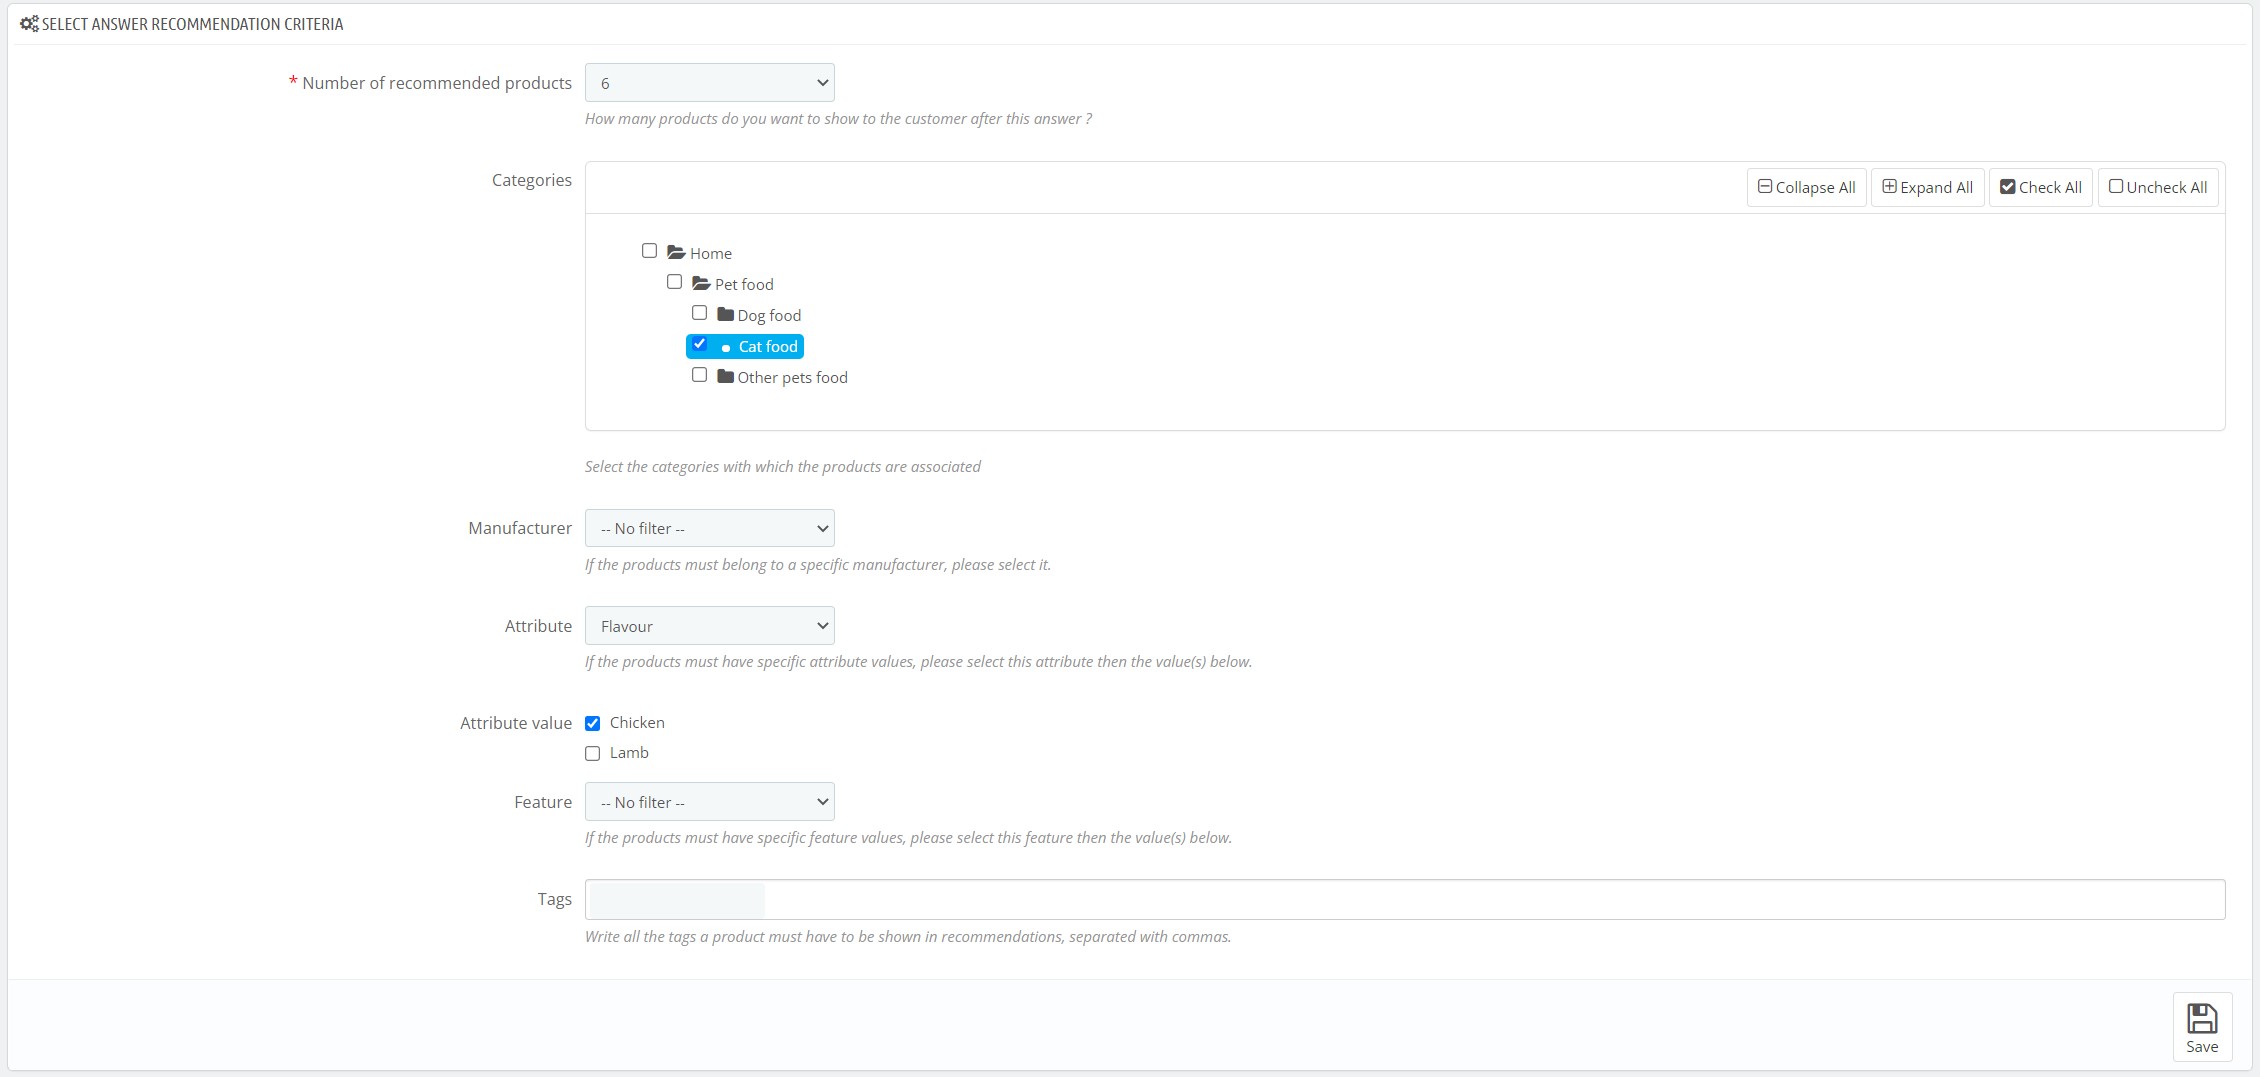
Task: Expand all categories in the tree
Action: (x=1927, y=187)
